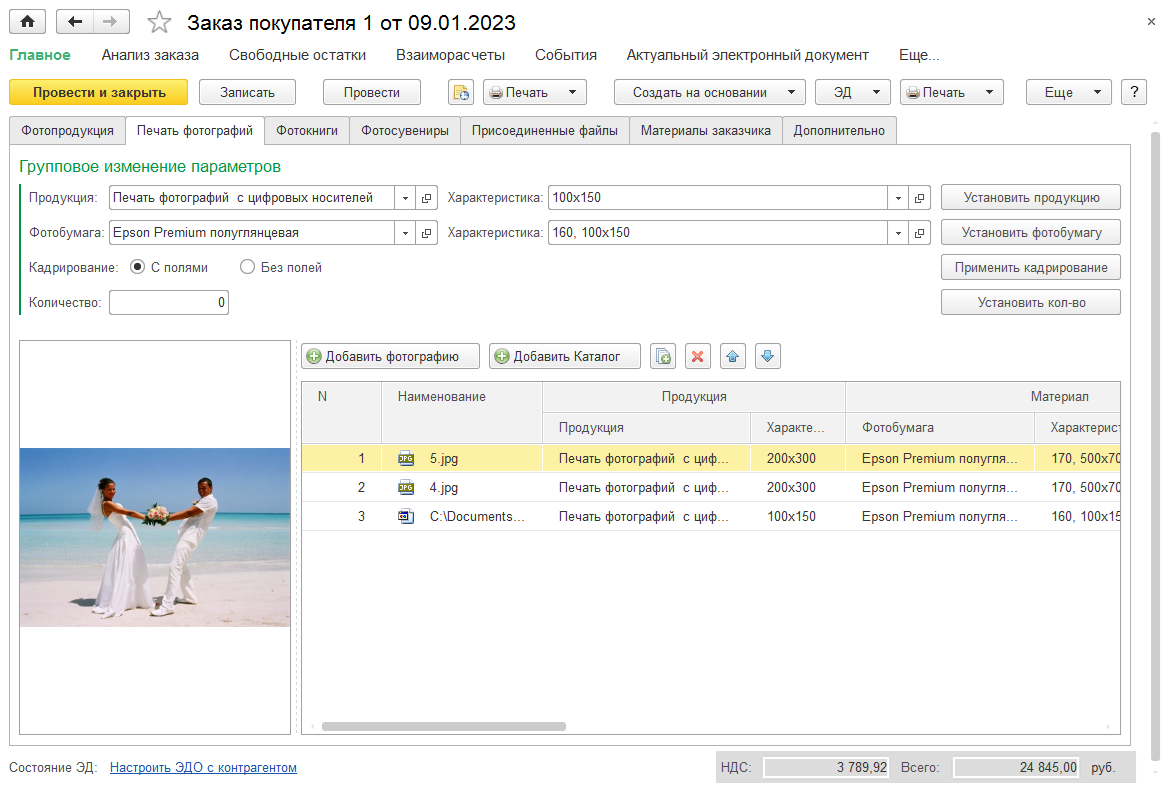Expand the ЭД dropdown button

[853, 92]
